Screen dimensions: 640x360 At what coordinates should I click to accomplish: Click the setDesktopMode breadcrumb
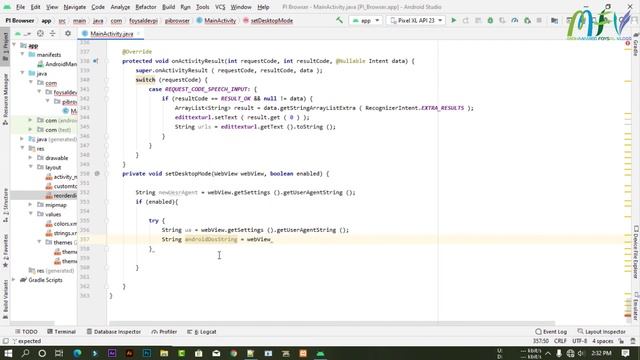point(268,20)
